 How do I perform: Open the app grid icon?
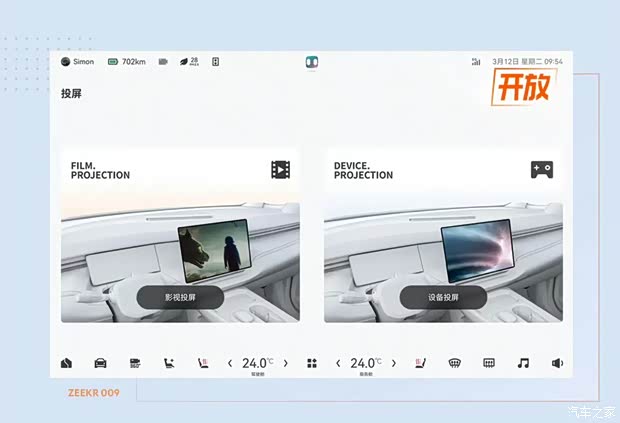tap(311, 363)
